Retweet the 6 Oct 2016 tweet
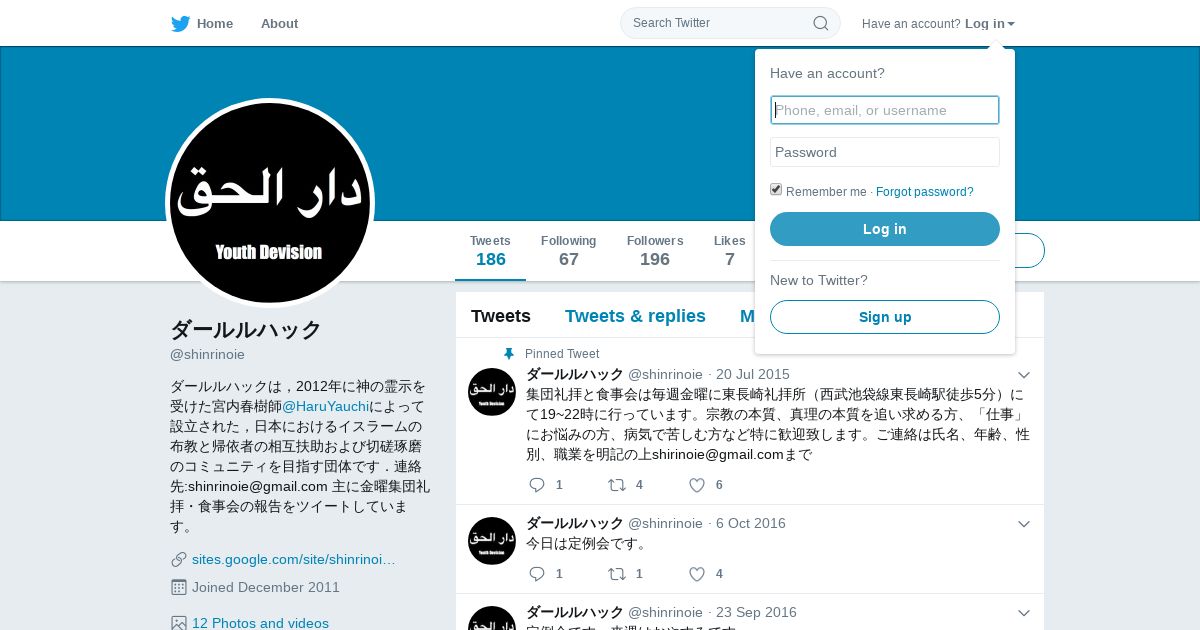 point(617,574)
